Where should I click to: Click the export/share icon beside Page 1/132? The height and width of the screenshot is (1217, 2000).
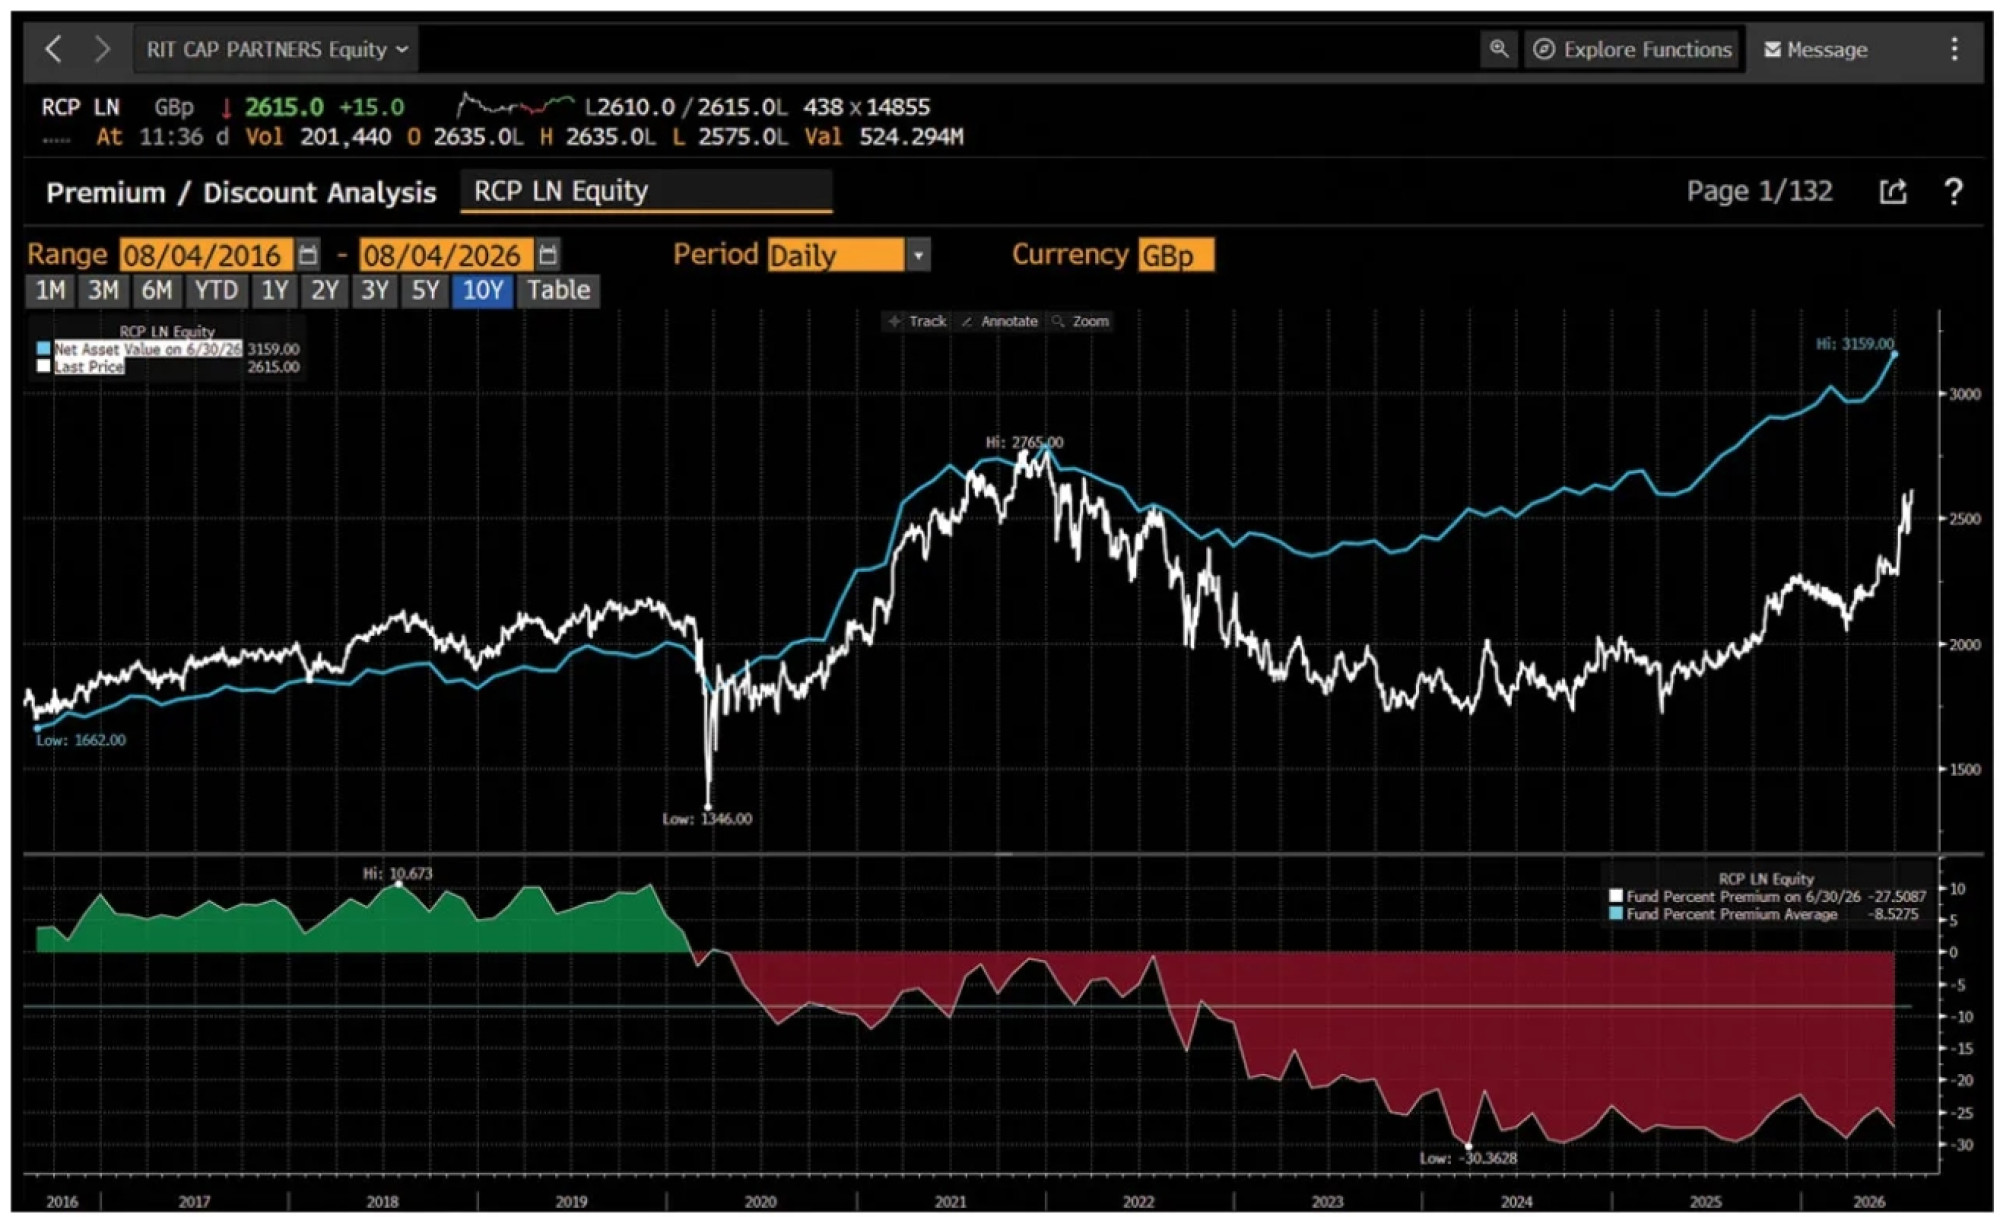(x=1892, y=191)
